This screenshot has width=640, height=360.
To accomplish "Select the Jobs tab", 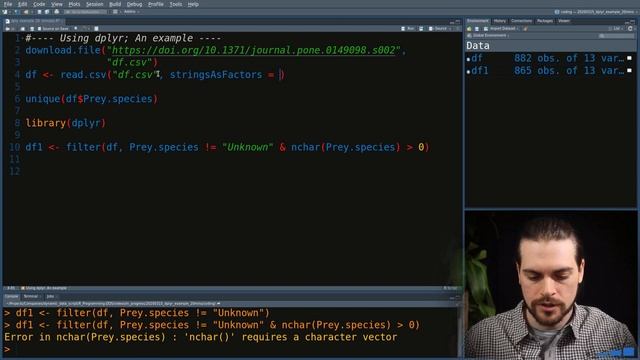I will [50, 296].
